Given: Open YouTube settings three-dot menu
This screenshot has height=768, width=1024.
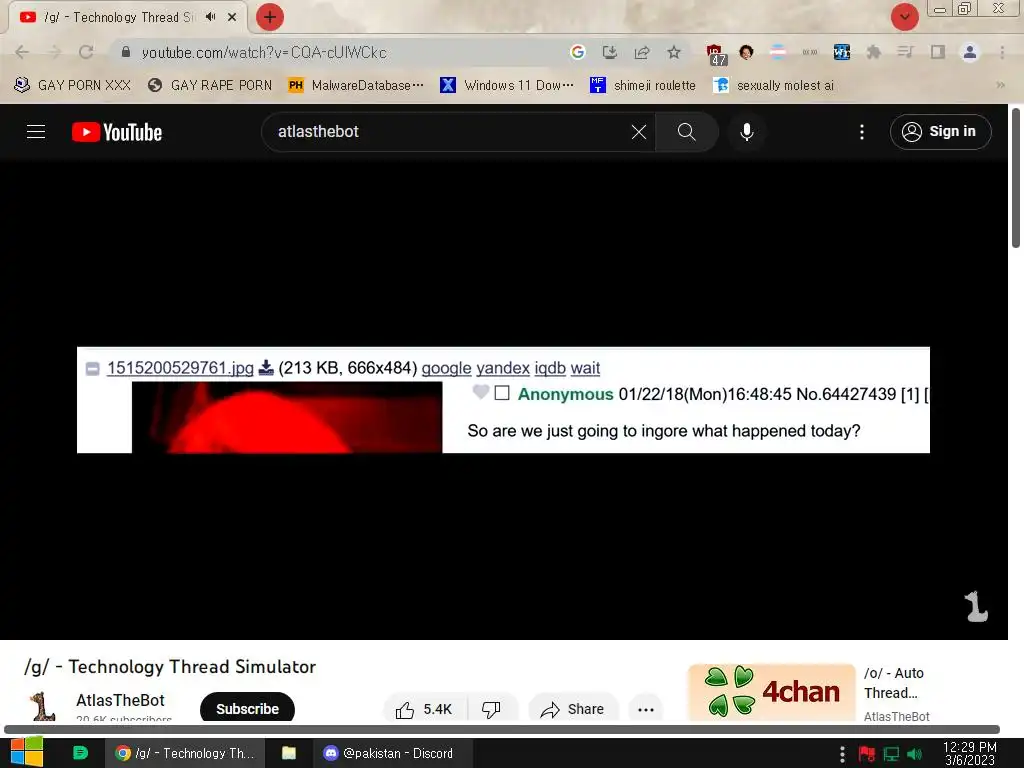Looking at the screenshot, I should pos(861,132).
